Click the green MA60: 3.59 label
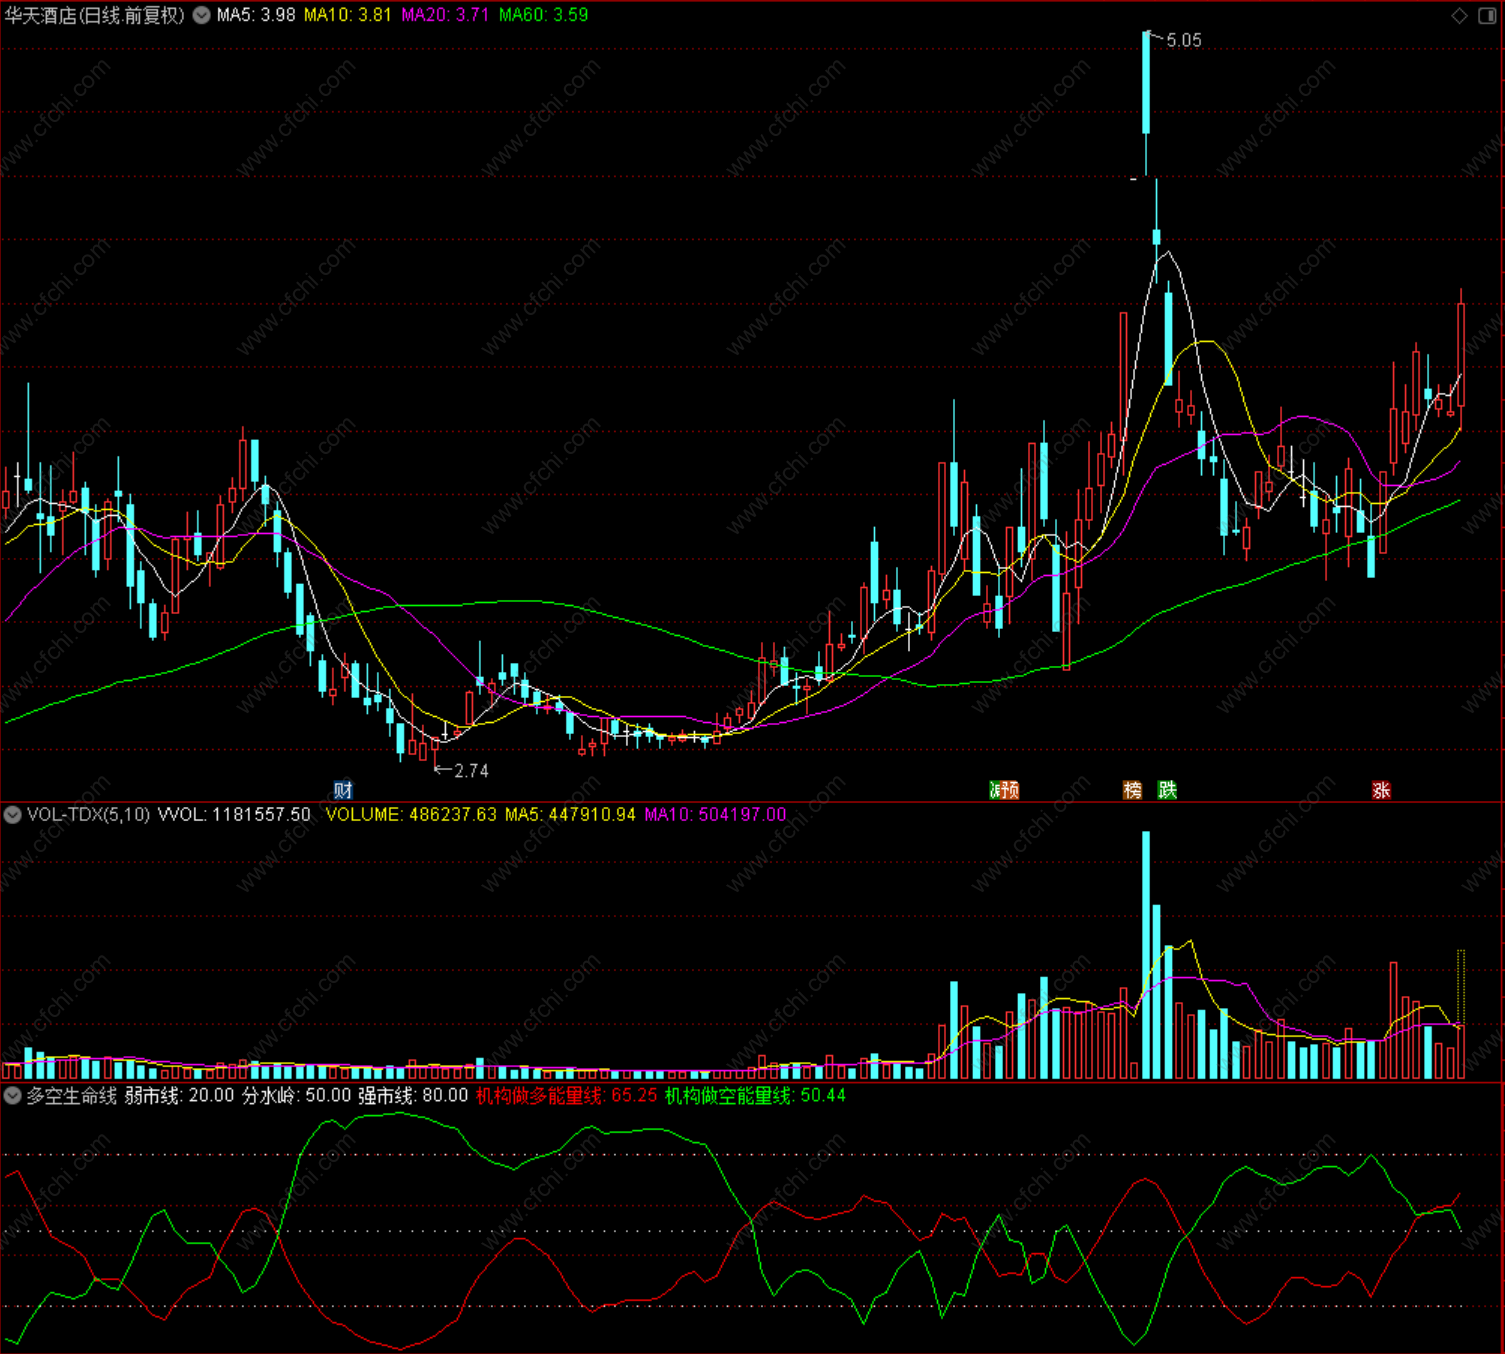 tap(543, 15)
